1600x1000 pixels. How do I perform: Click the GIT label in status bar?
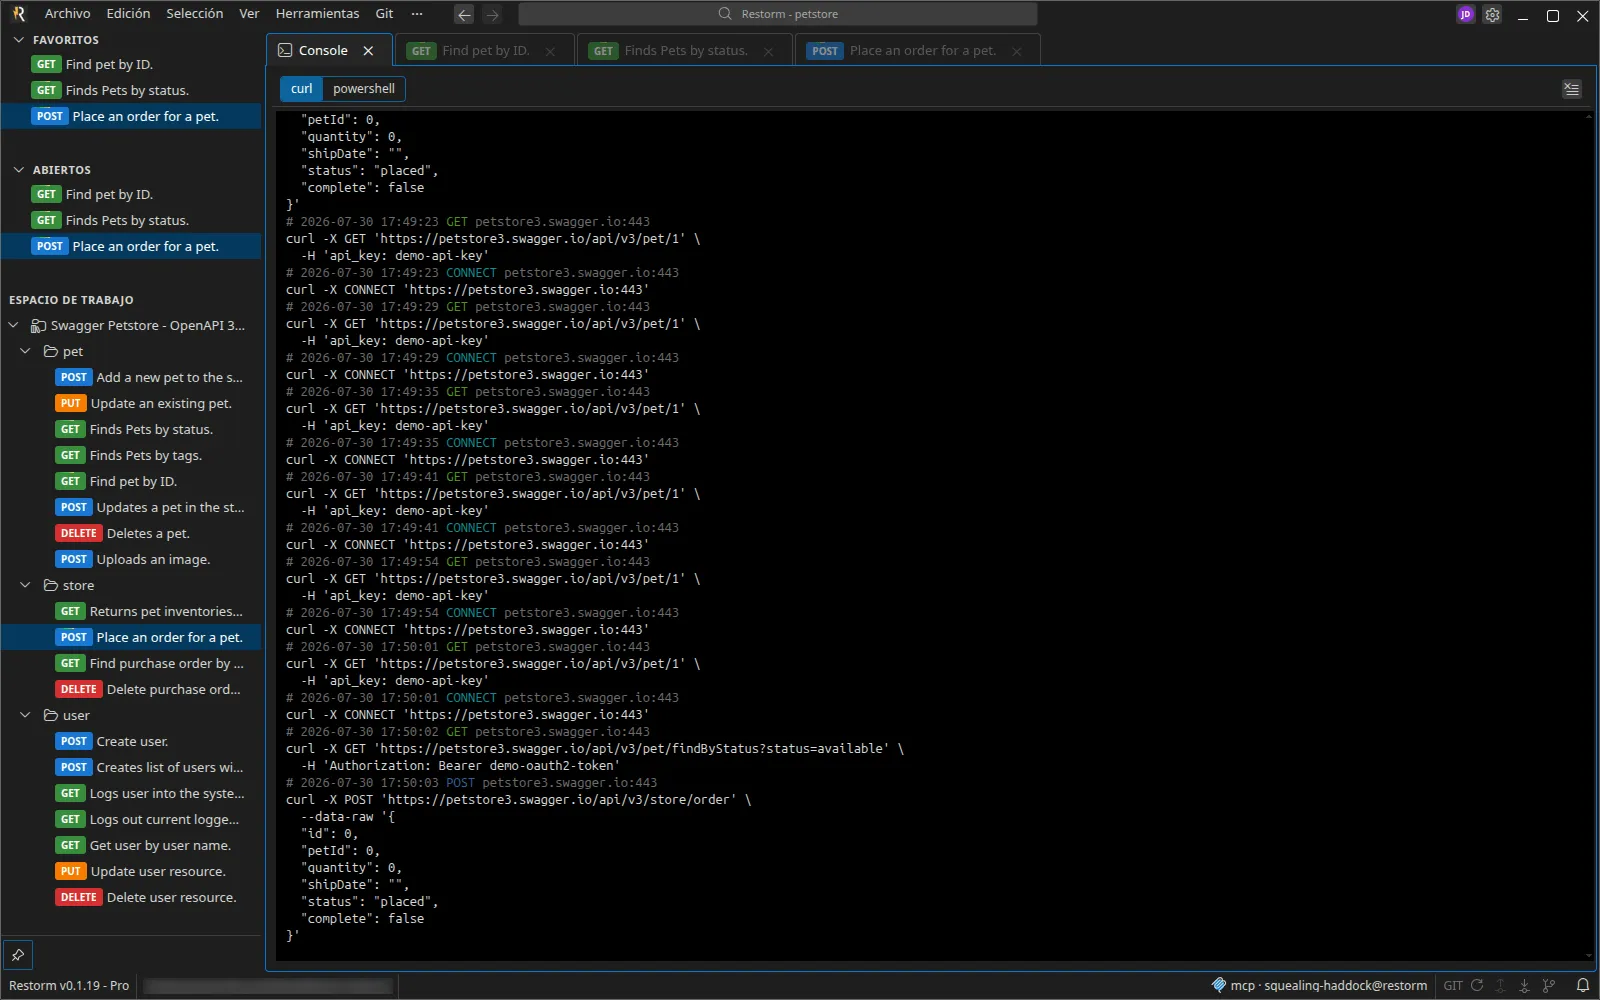coord(1453,986)
